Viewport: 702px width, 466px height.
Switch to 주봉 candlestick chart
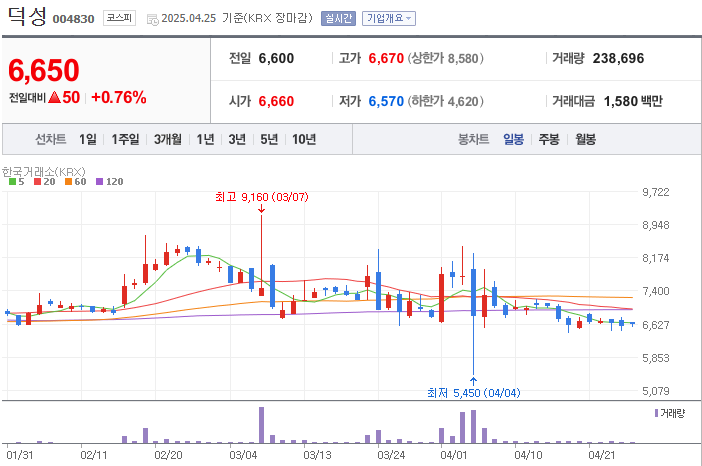[x=549, y=139]
